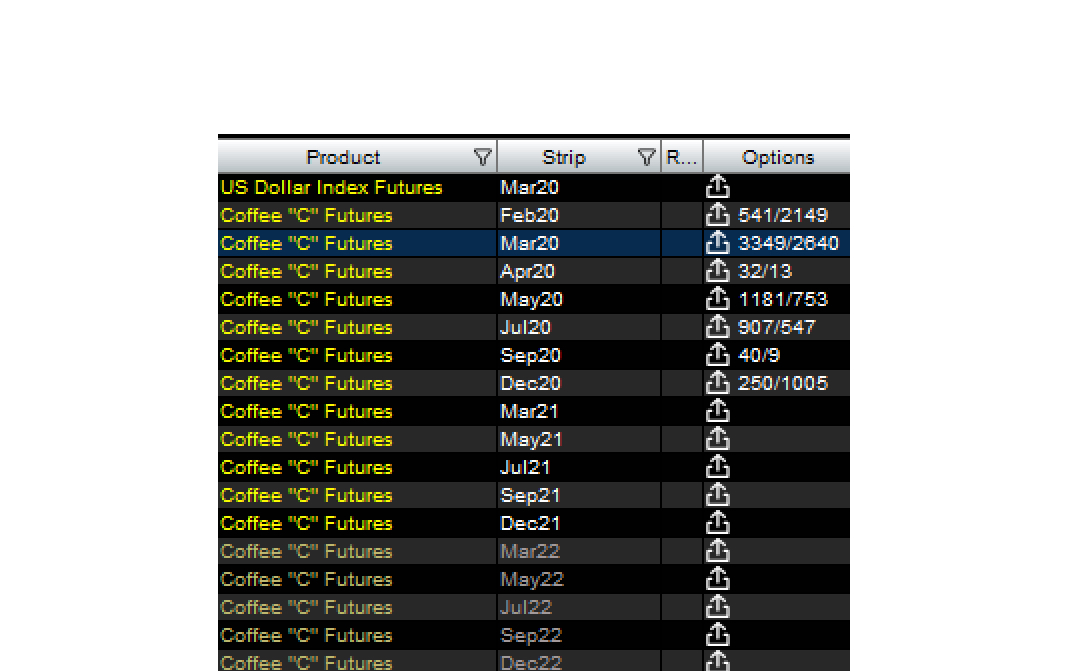Open the Product column filter funnel

tap(482, 158)
